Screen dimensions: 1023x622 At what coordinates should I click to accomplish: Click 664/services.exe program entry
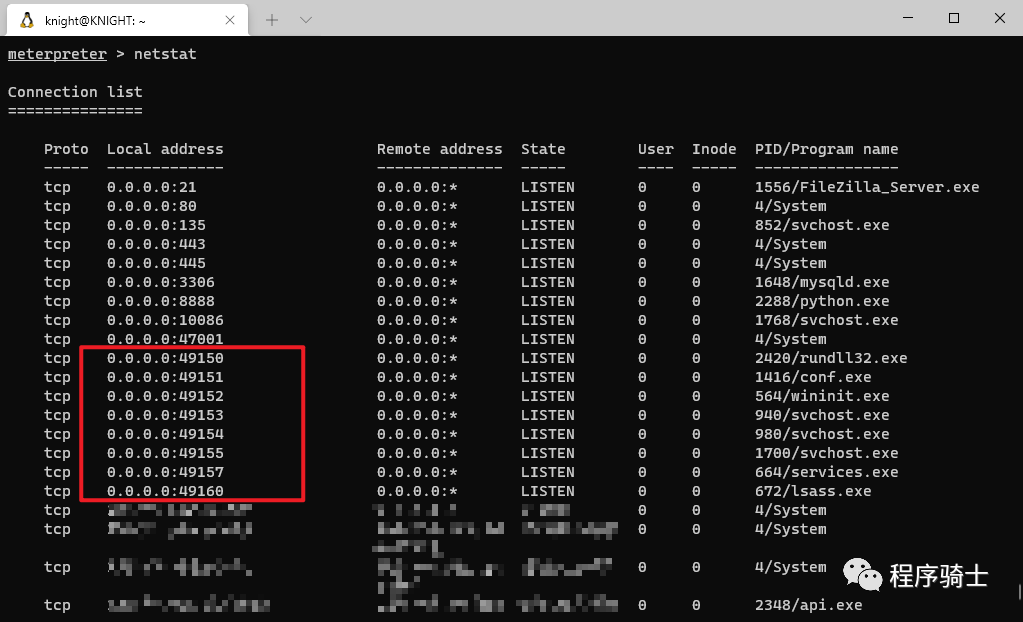827,471
